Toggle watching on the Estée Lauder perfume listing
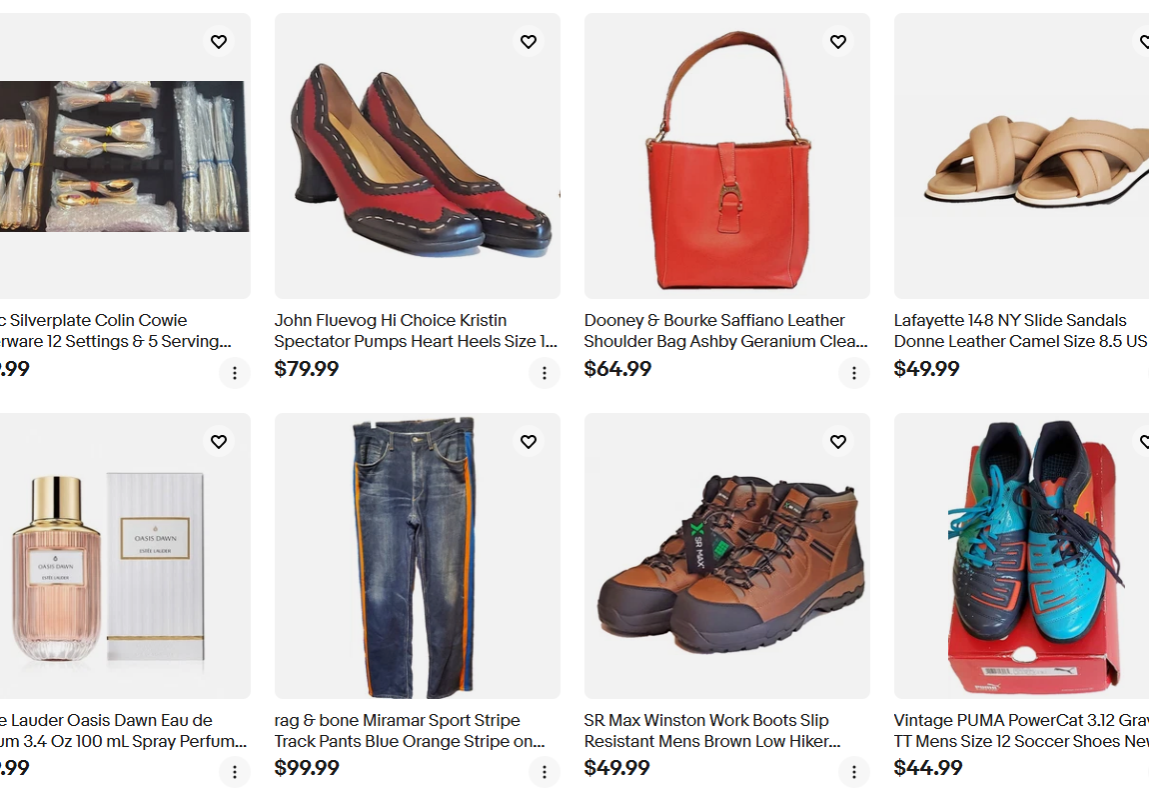The width and height of the screenshot is (1149, 804). coord(218,441)
